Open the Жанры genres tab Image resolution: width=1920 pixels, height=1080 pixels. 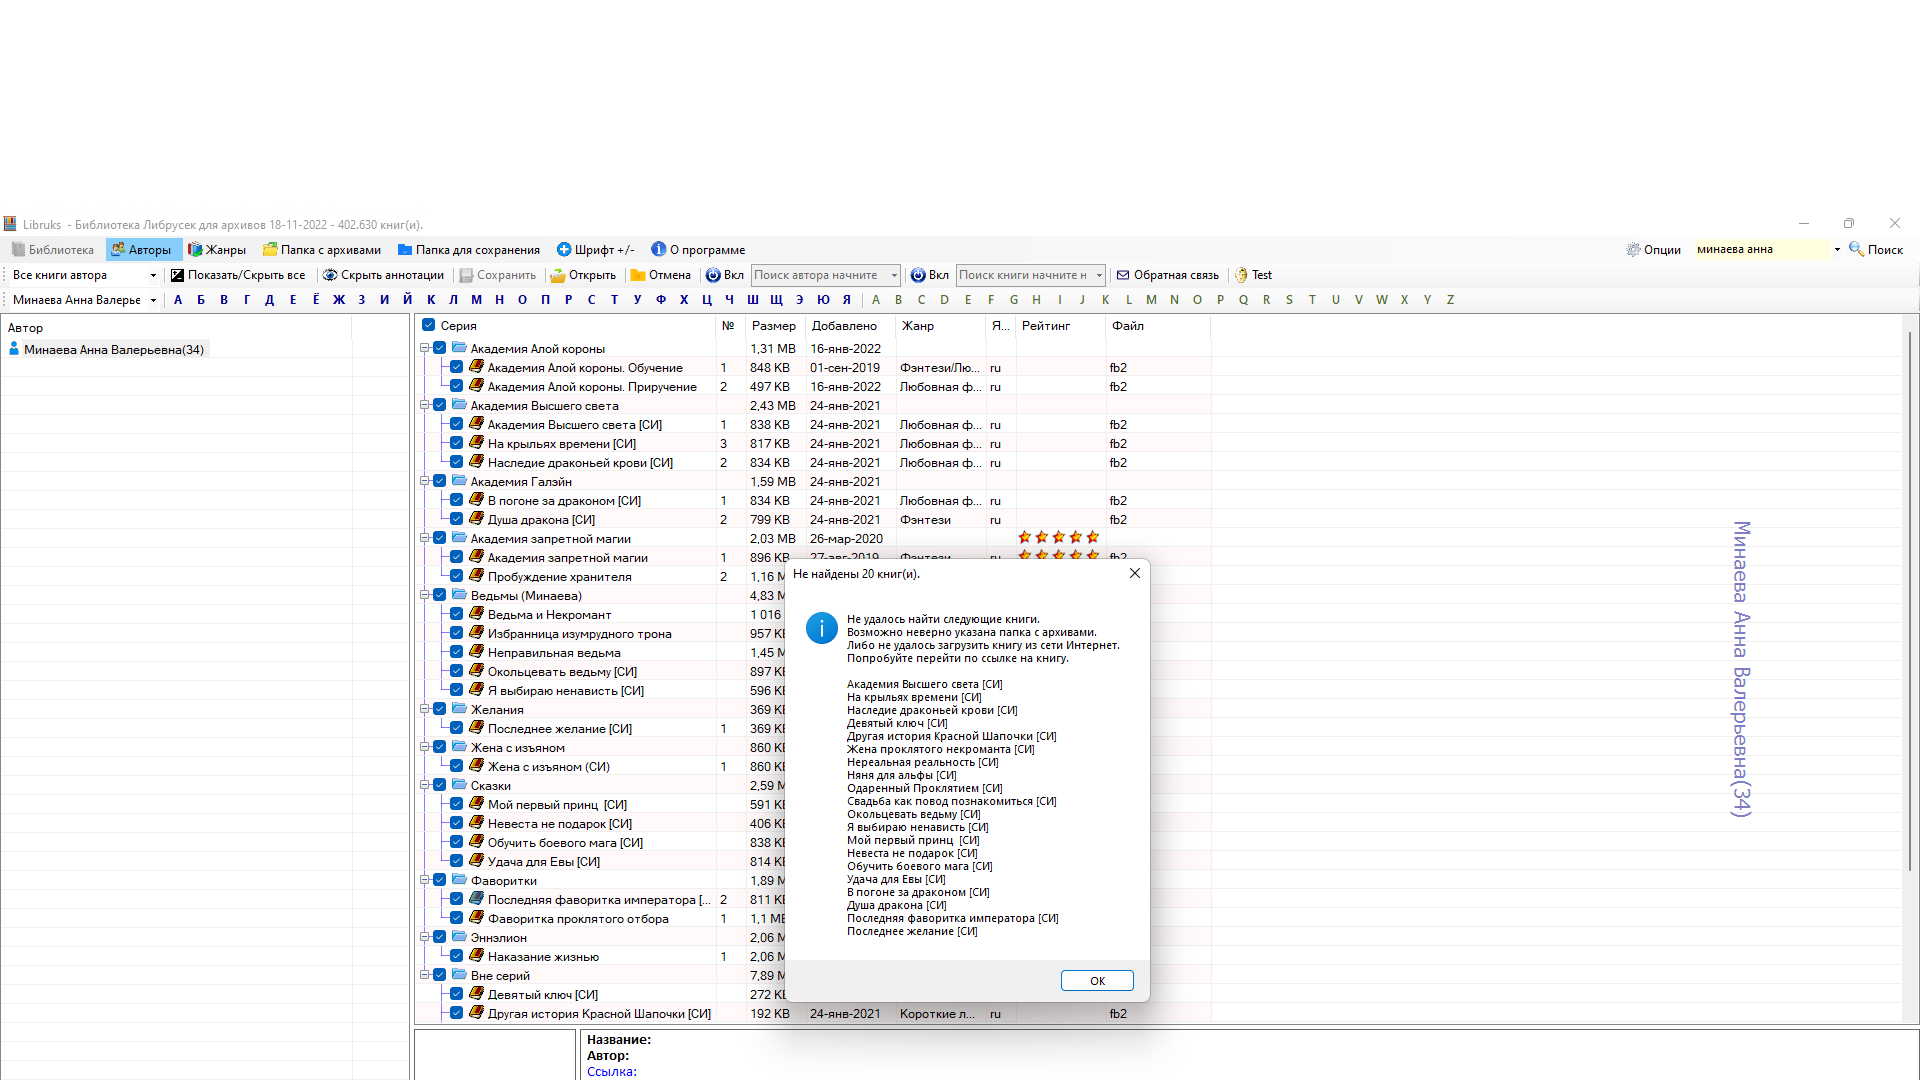click(x=217, y=250)
